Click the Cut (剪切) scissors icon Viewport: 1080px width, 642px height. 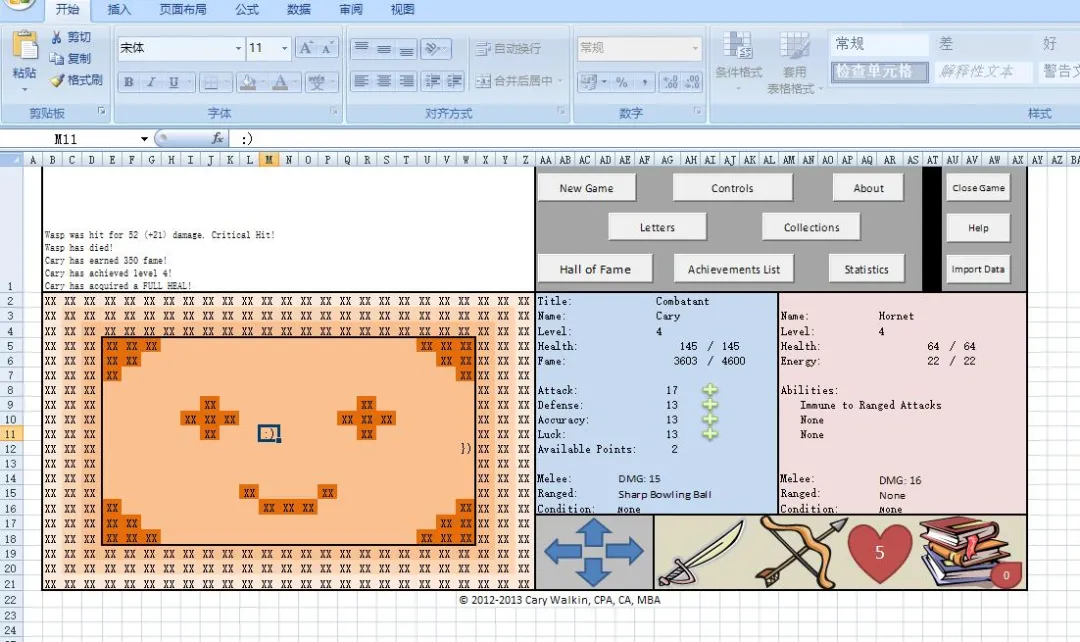point(56,37)
